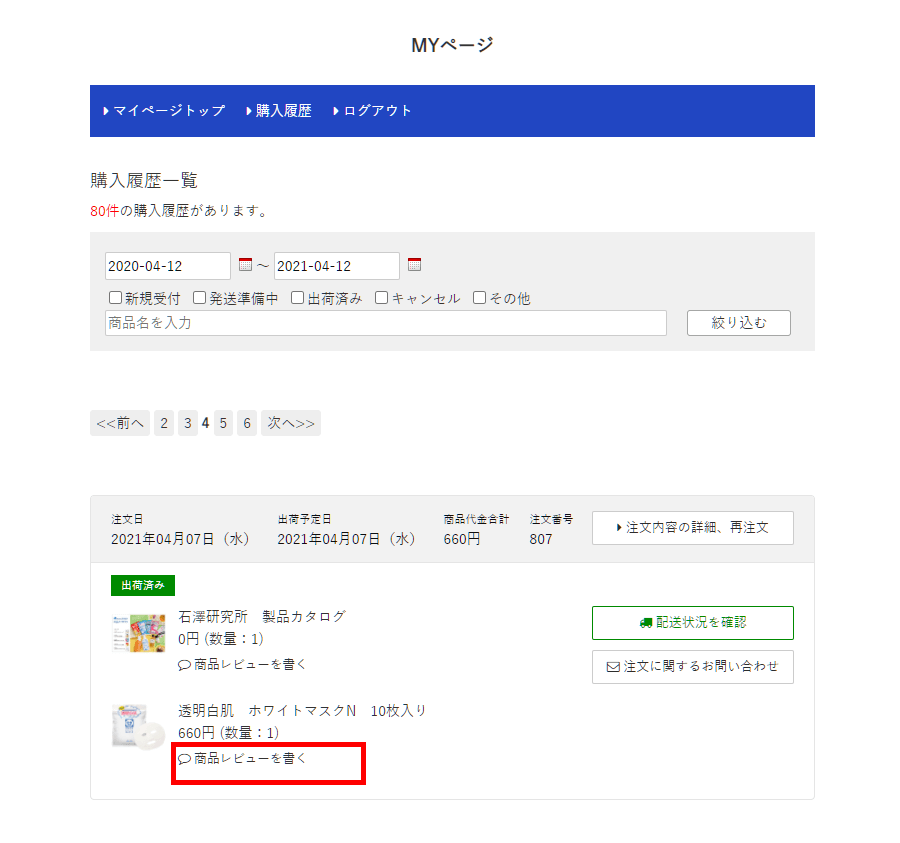900x843 pixels.
Task: Go to previous page with <<前へ
Action: (120, 424)
